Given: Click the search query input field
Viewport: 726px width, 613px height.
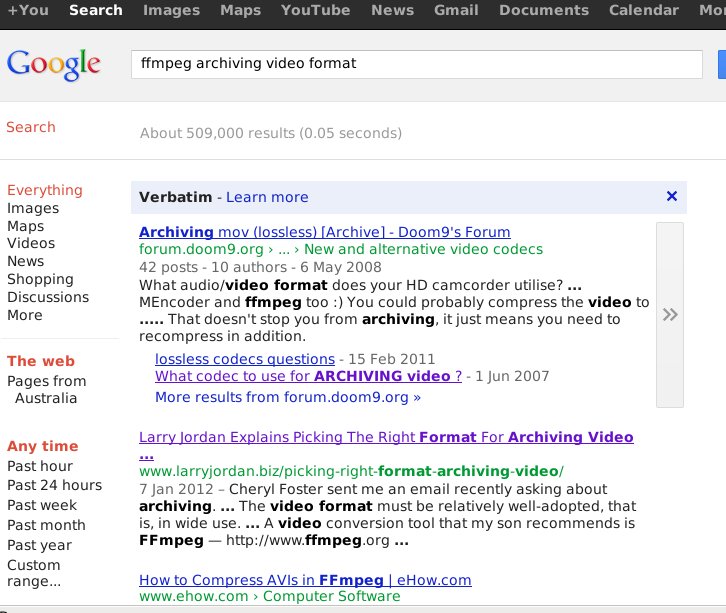Looking at the screenshot, I should 417,64.
